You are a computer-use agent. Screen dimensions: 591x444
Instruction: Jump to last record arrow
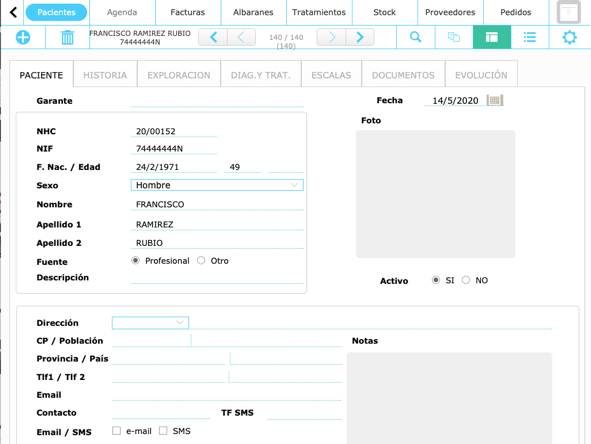click(360, 37)
